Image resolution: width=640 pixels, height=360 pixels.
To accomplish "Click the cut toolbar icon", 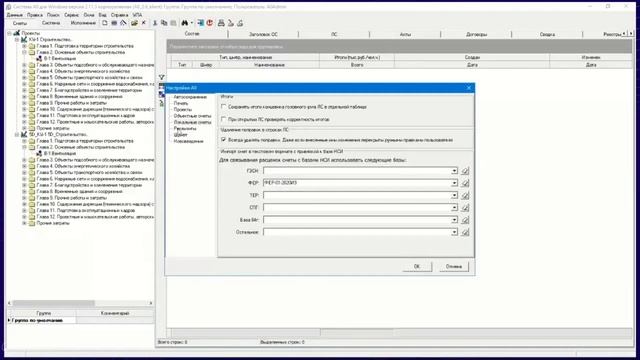I will [155, 23].
